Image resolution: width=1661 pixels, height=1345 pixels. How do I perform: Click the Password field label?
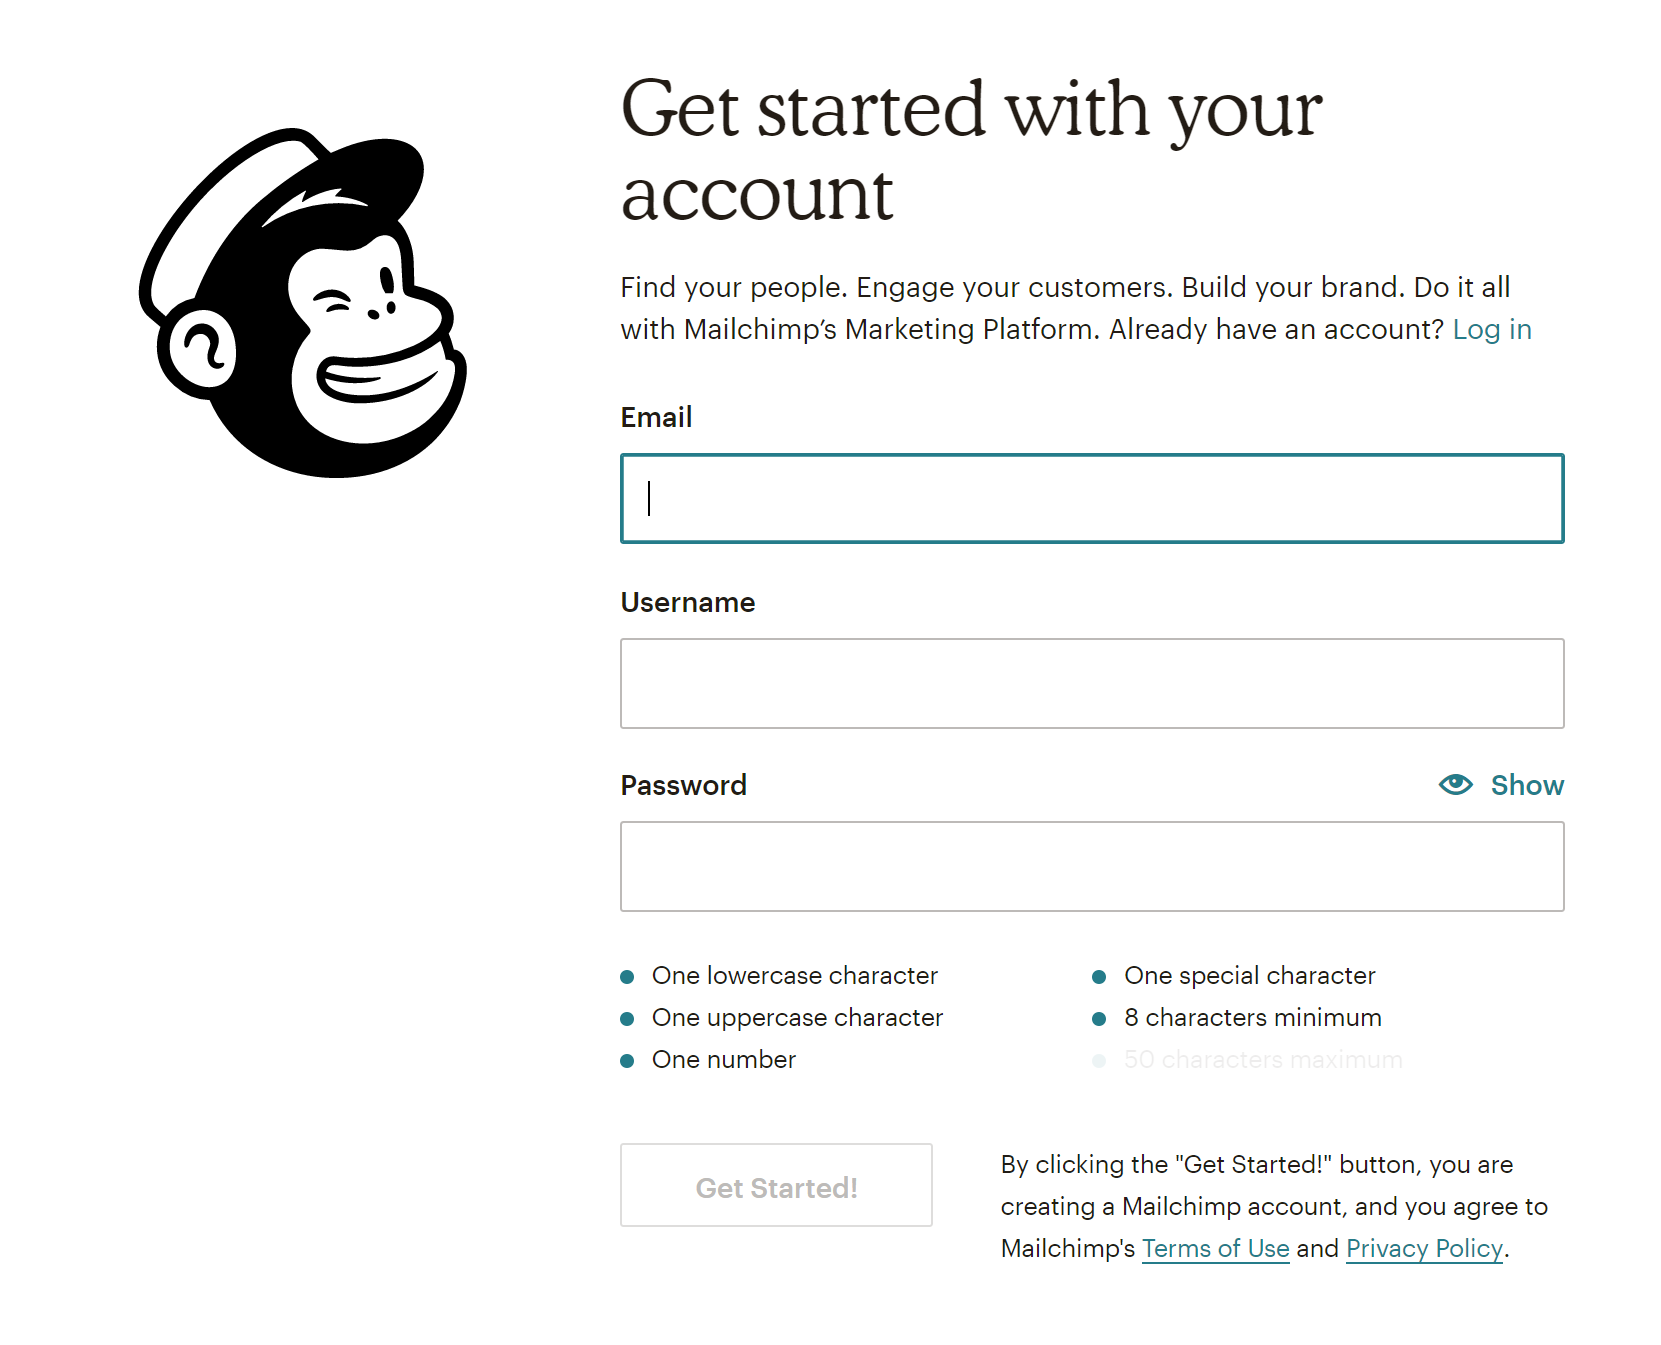tap(683, 786)
